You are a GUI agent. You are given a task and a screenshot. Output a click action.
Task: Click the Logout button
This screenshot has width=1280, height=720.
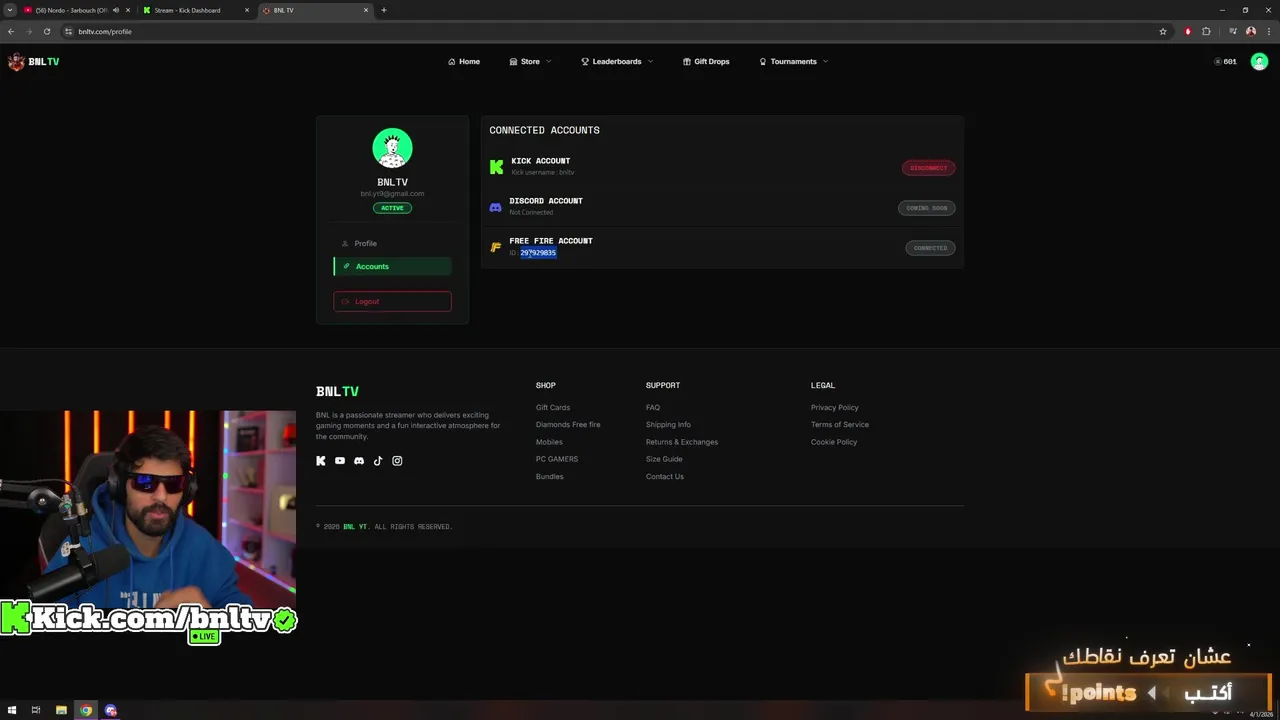coord(392,301)
